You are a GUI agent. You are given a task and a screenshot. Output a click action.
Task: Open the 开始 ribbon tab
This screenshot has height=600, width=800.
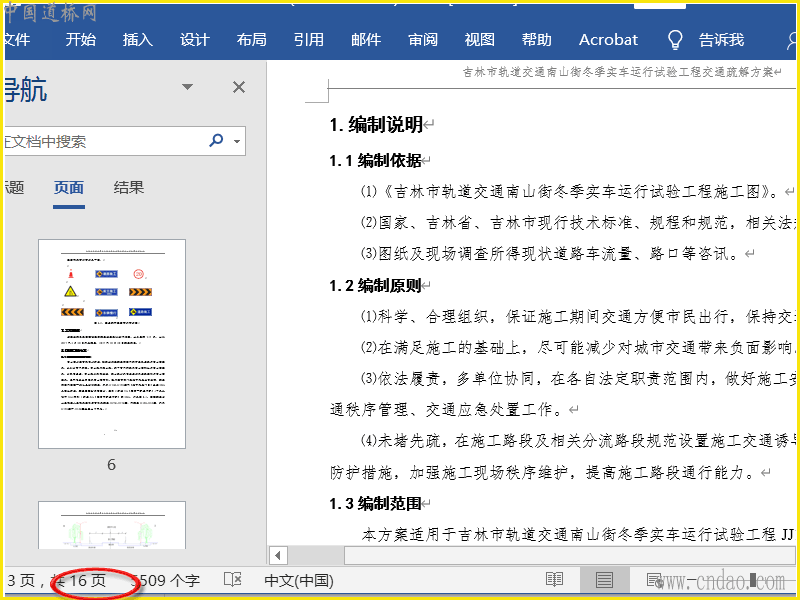pos(81,39)
